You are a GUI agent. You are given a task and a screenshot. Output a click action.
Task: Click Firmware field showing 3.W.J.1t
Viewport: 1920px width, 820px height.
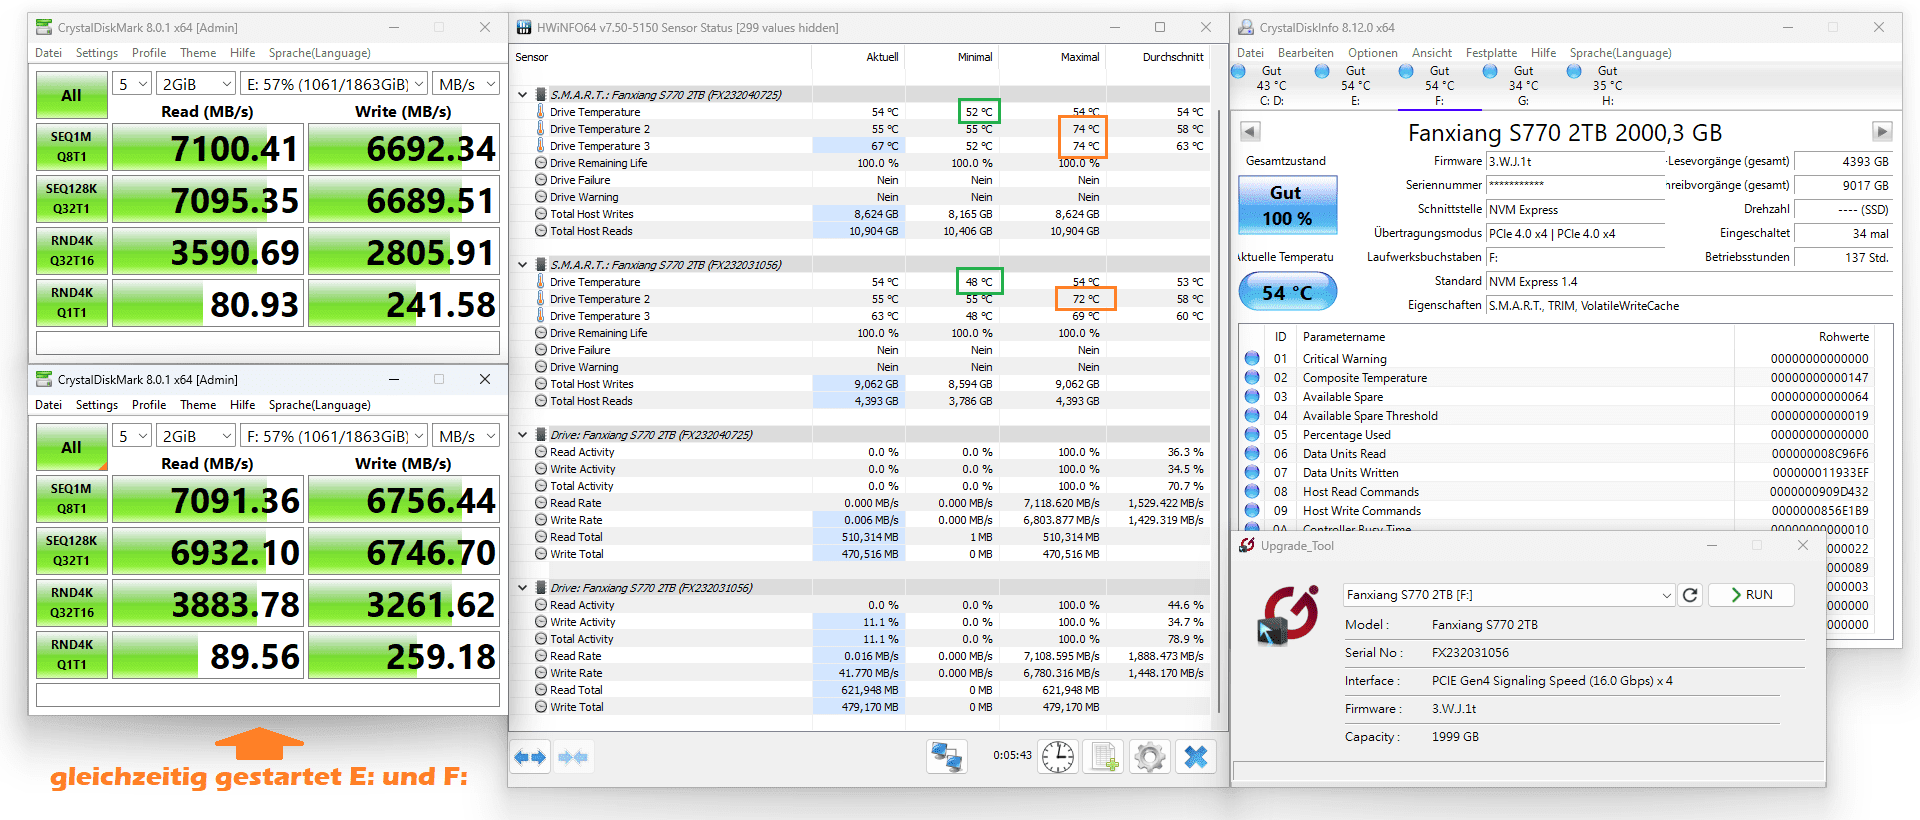click(x=1575, y=161)
